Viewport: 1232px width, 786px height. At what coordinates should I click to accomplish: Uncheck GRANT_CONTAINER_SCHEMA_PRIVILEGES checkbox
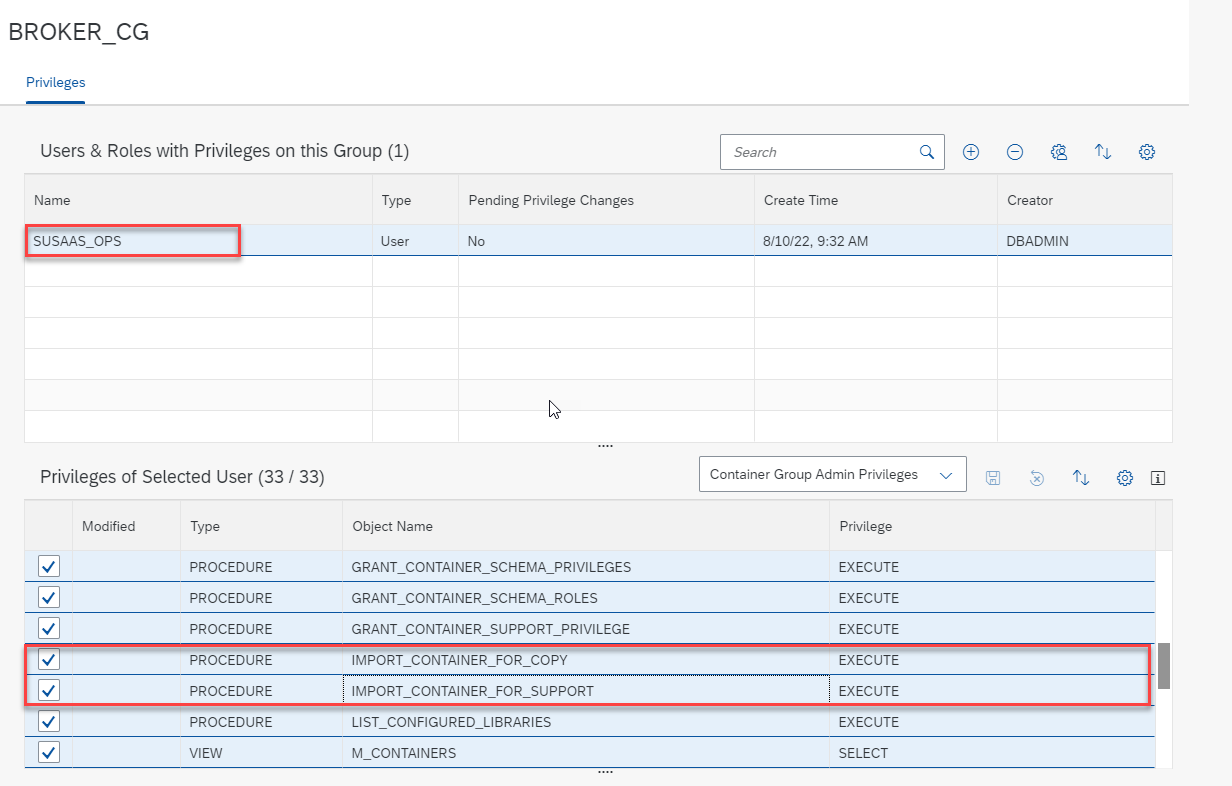pyautogui.click(x=48, y=567)
